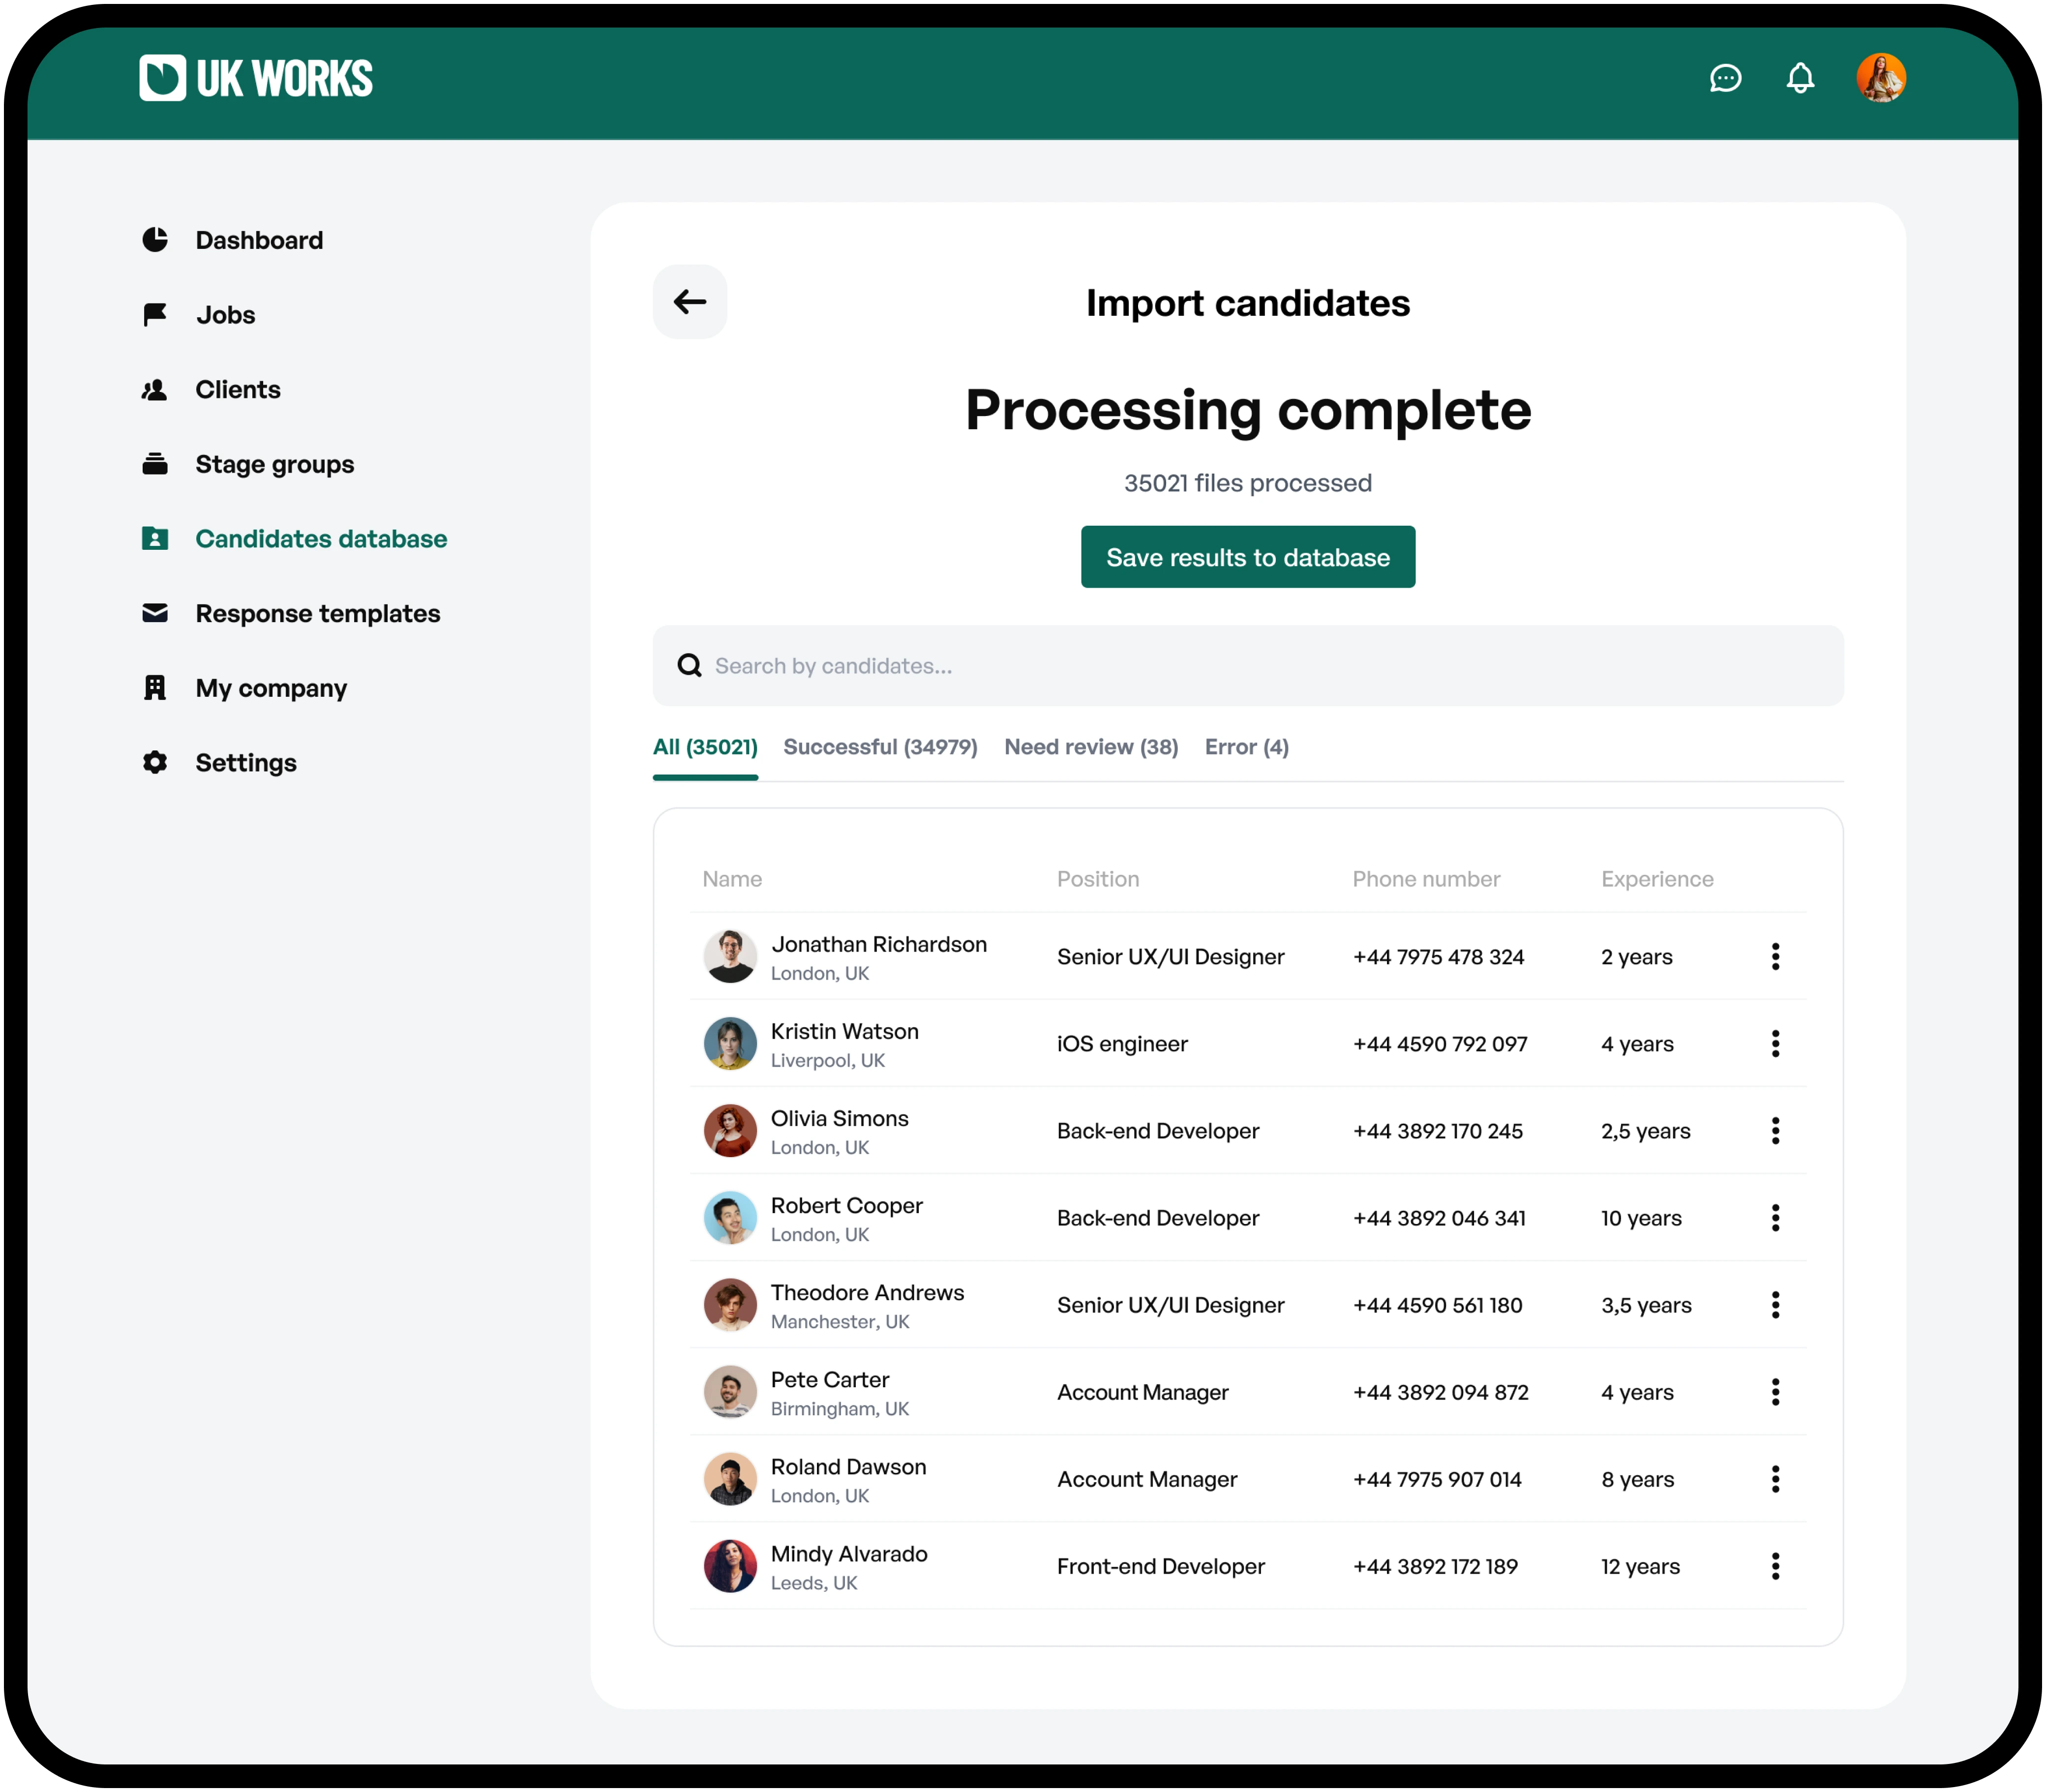Open Jobs in the sidebar

point(226,315)
